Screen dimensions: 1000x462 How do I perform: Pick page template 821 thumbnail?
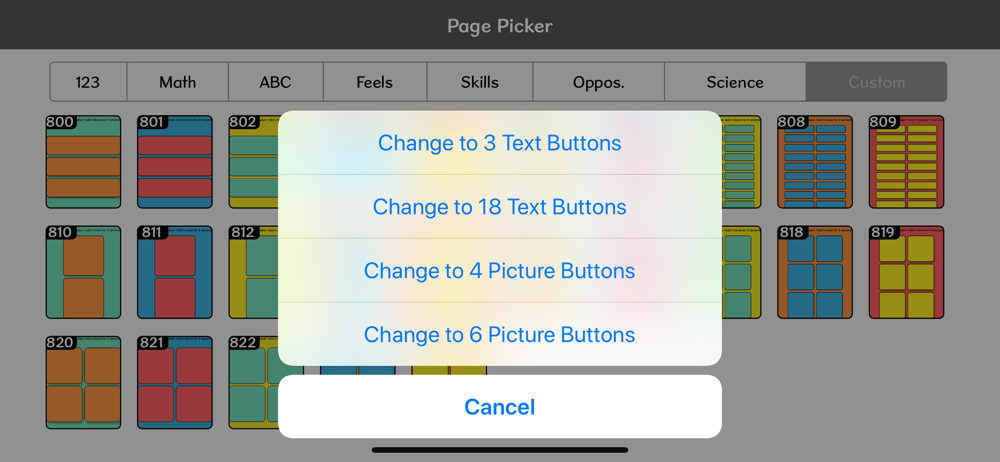(175, 382)
